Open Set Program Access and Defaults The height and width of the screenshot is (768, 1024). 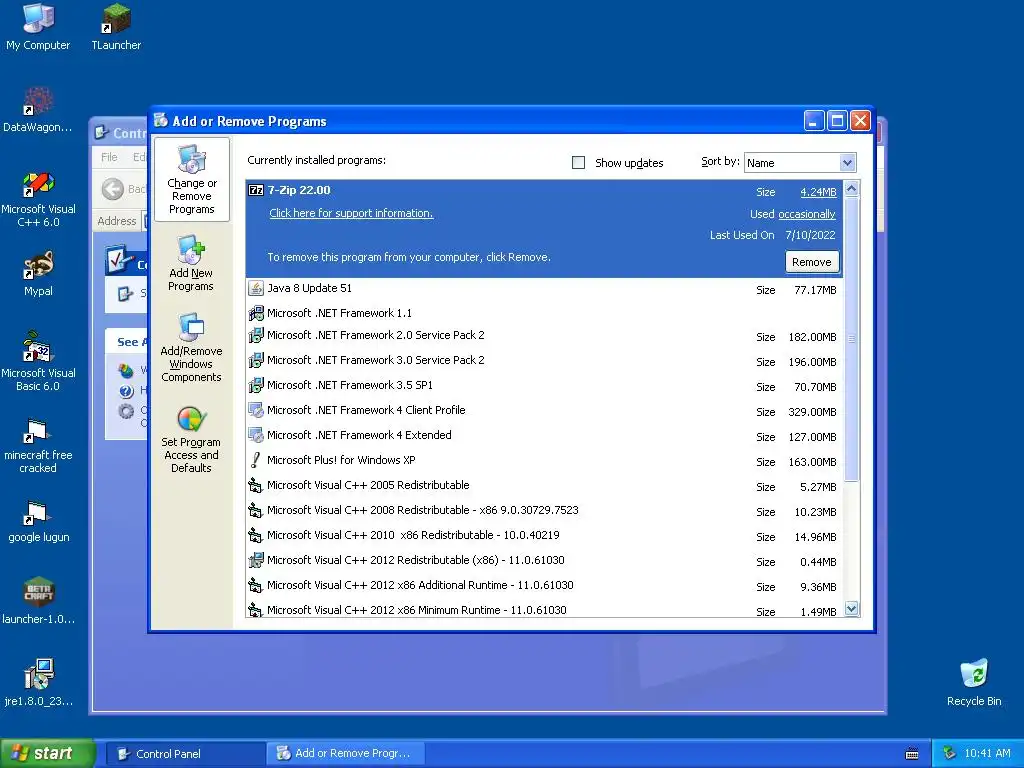(191, 439)
